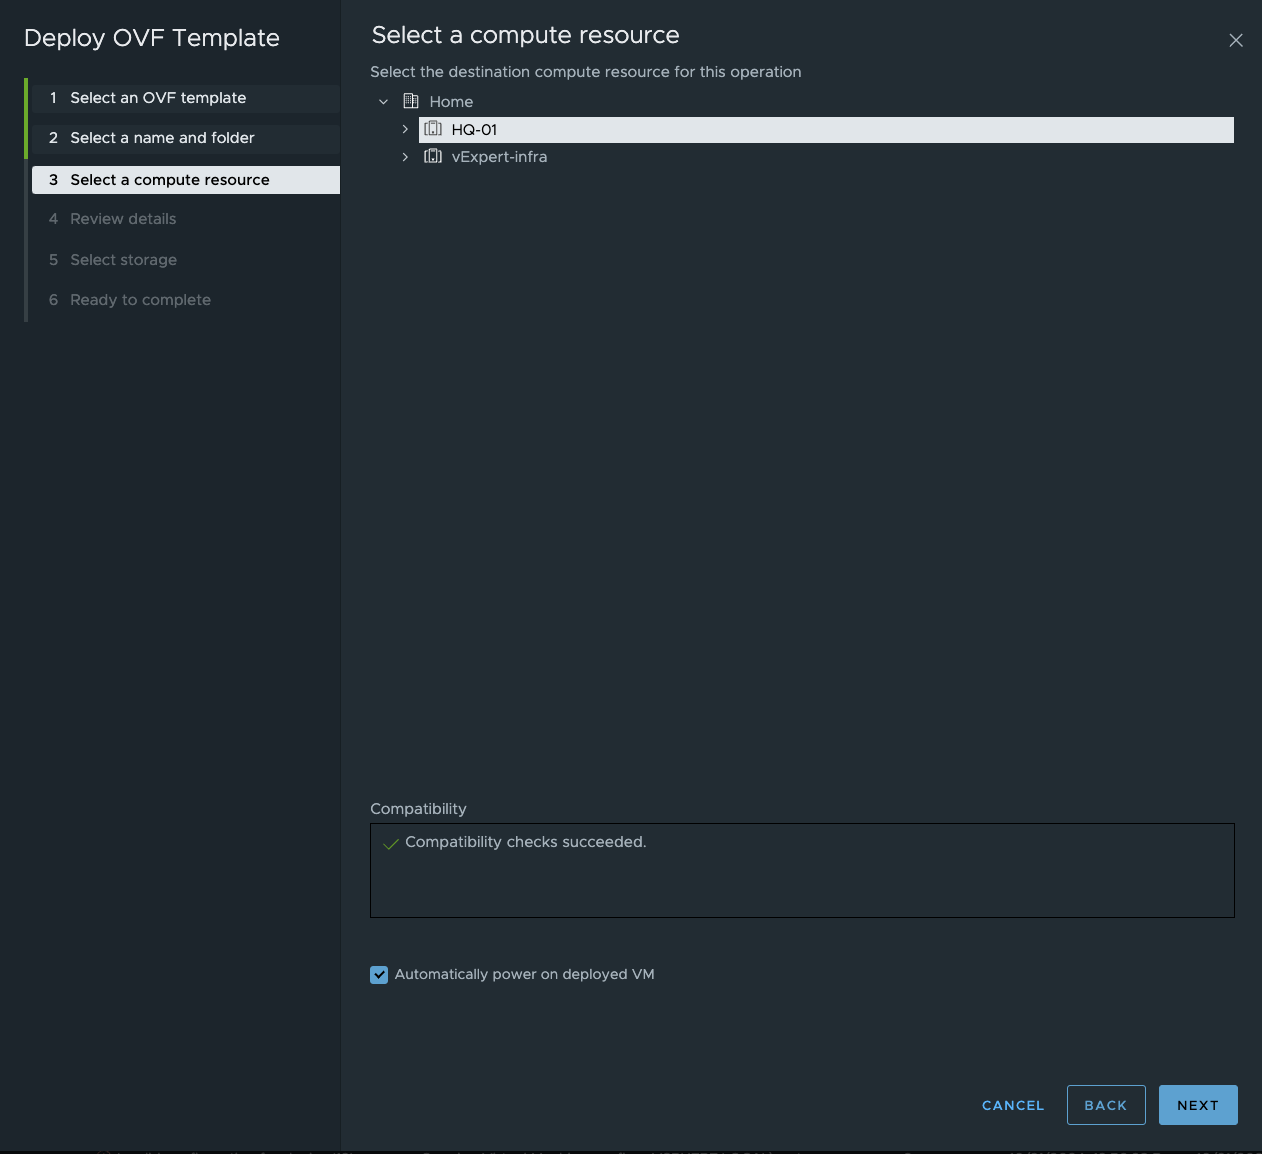The image size is (1262, 1154).
Task: Click the Home vCenter server icon
Action: point(410,101)
